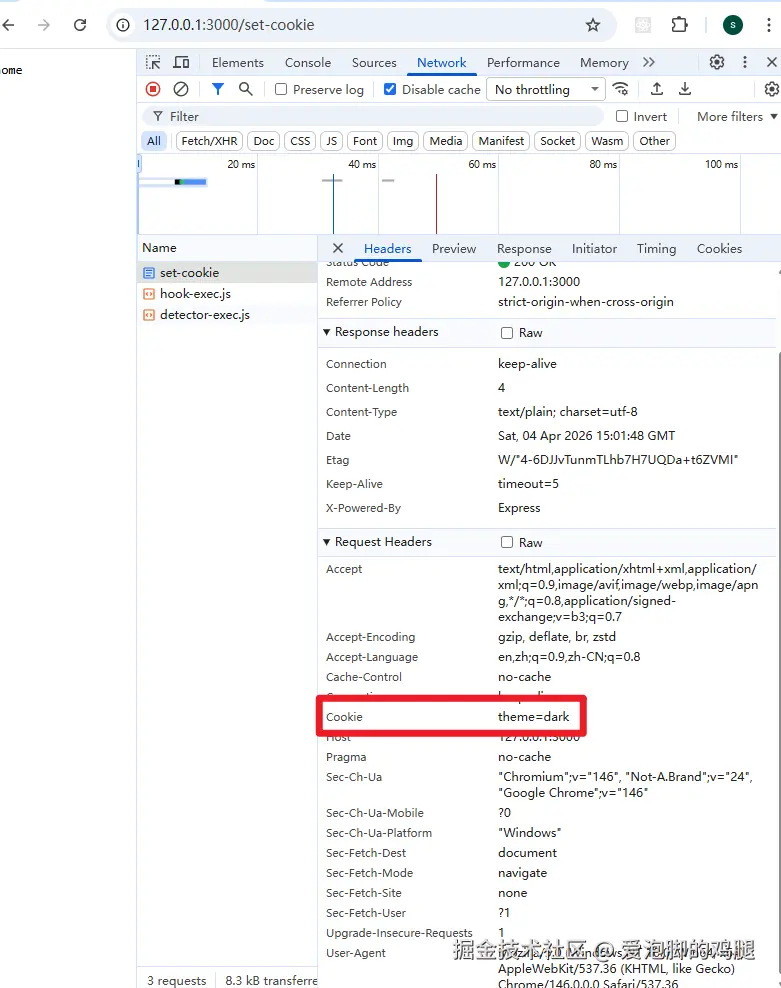Viewport: 781px width, 988px height.
Task: Bookmark this page with the star icon
Action: [x=593, y=25]
